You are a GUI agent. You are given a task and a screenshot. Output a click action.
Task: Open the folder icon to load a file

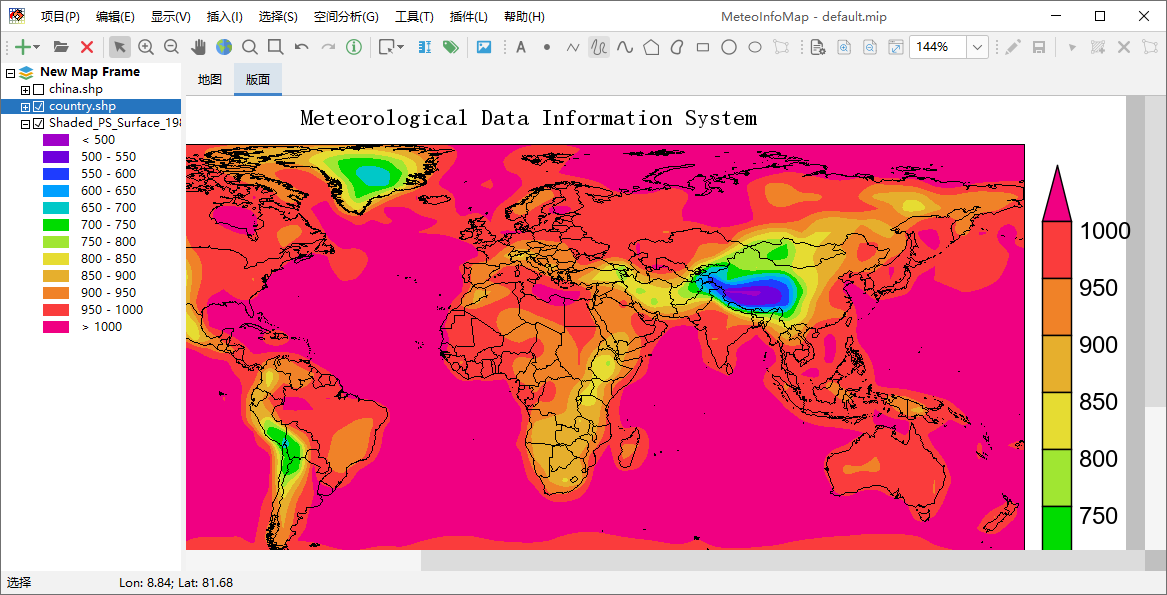pyautogui.click(x=61, y=47)
